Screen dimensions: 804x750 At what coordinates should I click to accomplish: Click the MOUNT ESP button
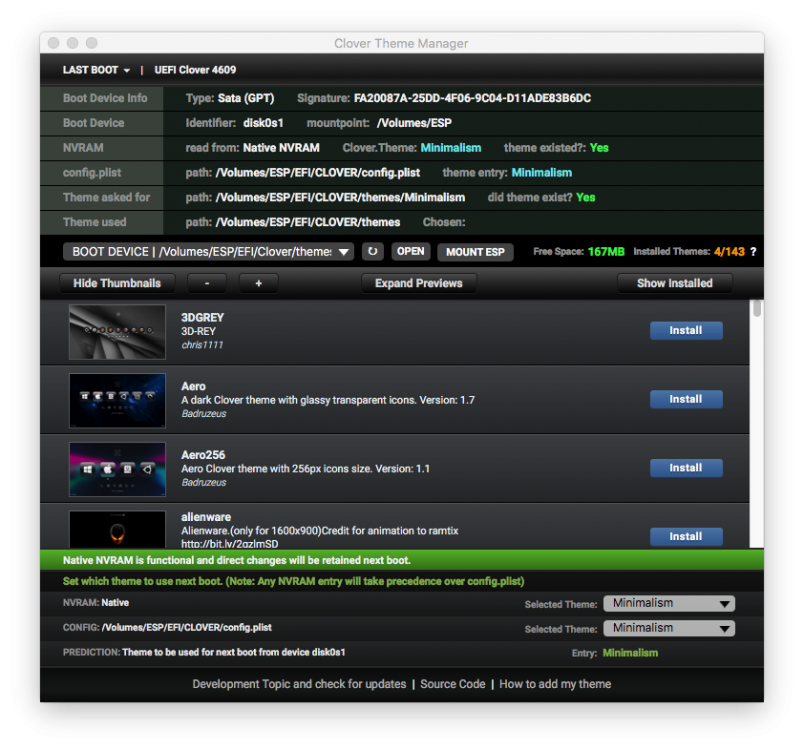[475, 252]
